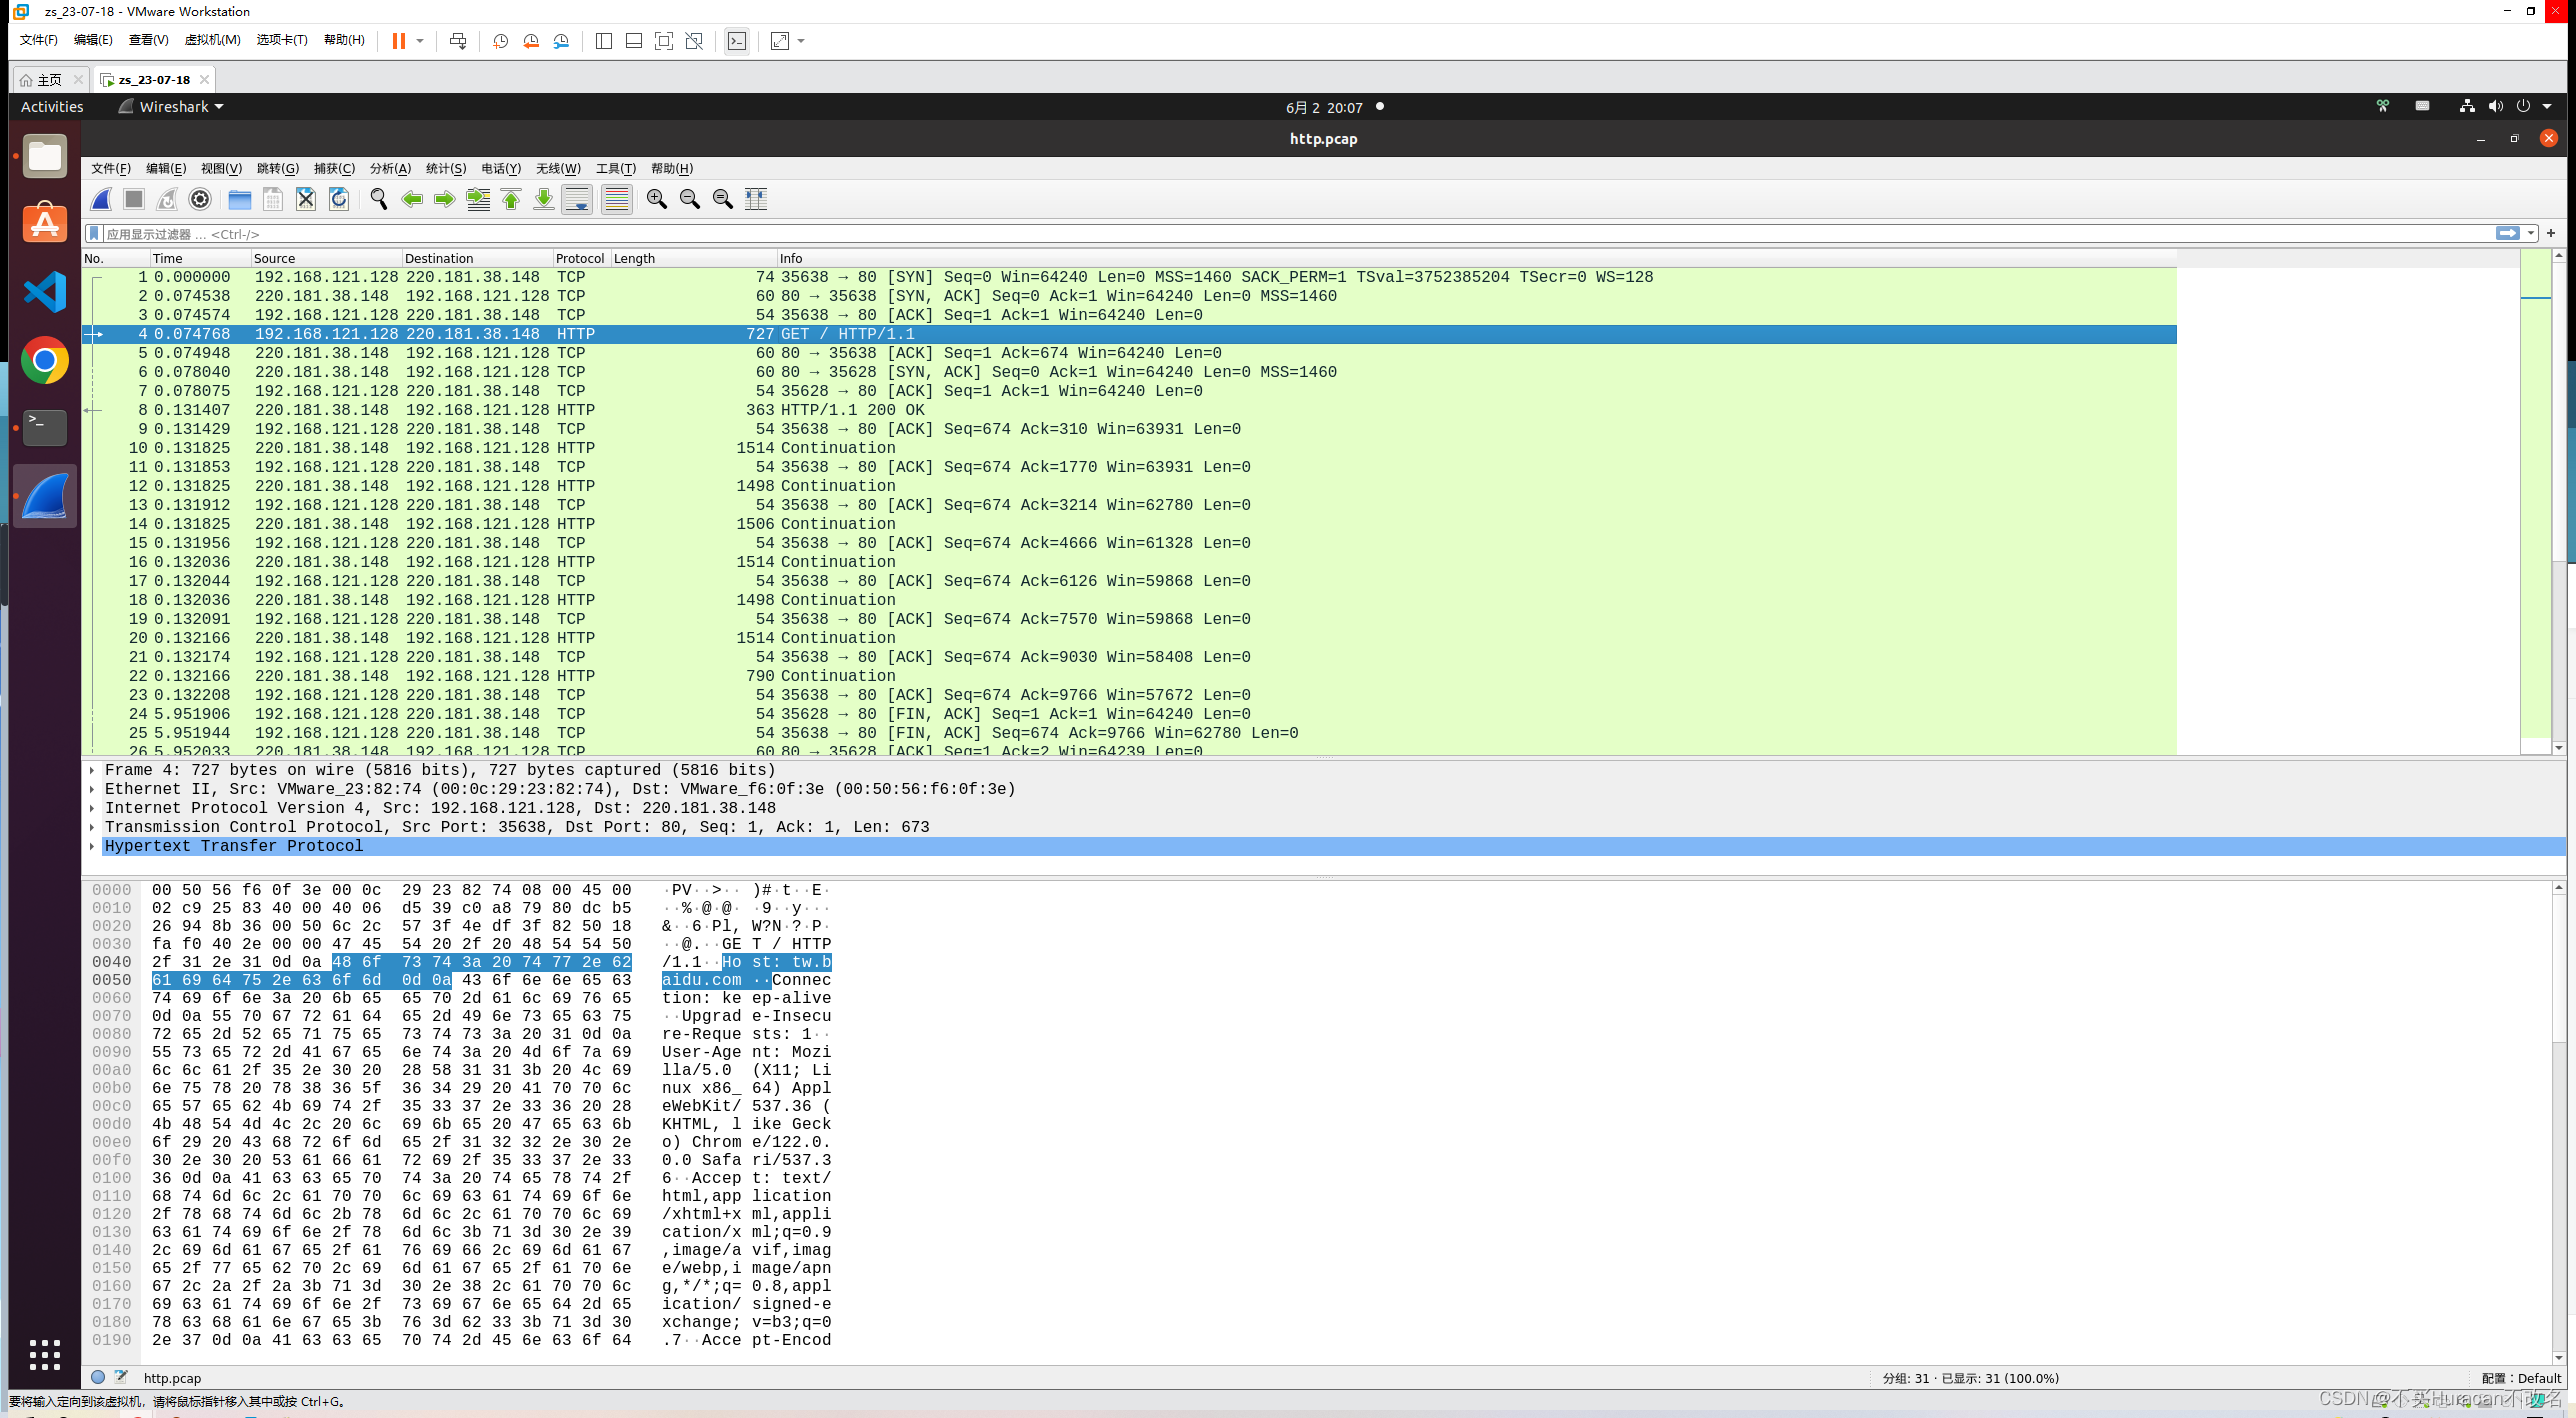
Task: Reload this capture file icon
Action: click(339, 199)
